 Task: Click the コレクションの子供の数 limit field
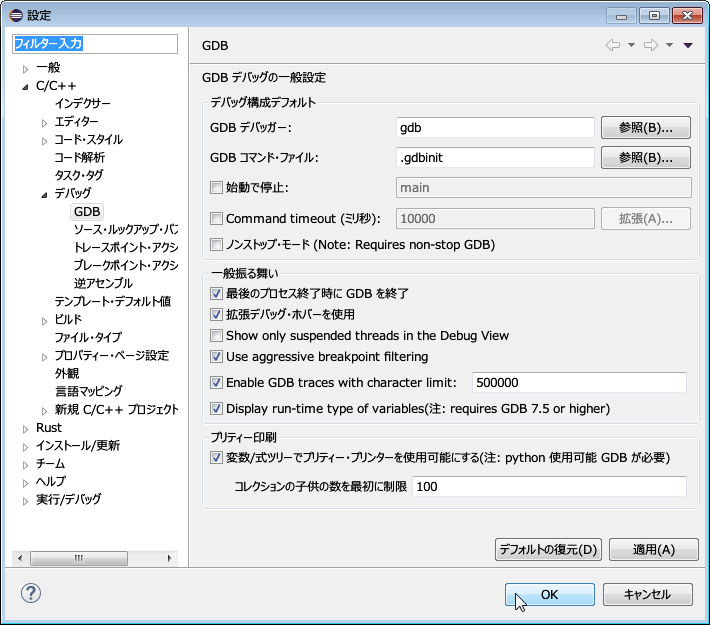[549, 486]
